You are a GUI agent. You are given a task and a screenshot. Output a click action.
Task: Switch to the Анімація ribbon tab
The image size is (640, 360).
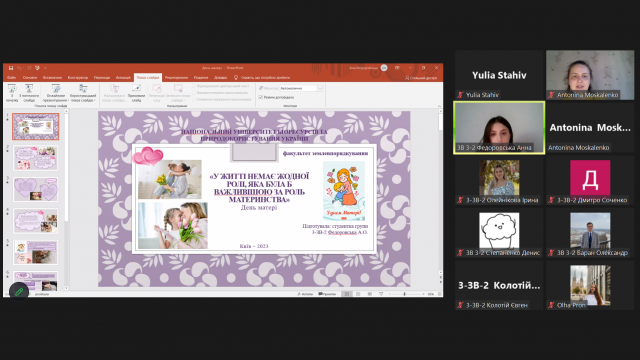pos(123,78)
